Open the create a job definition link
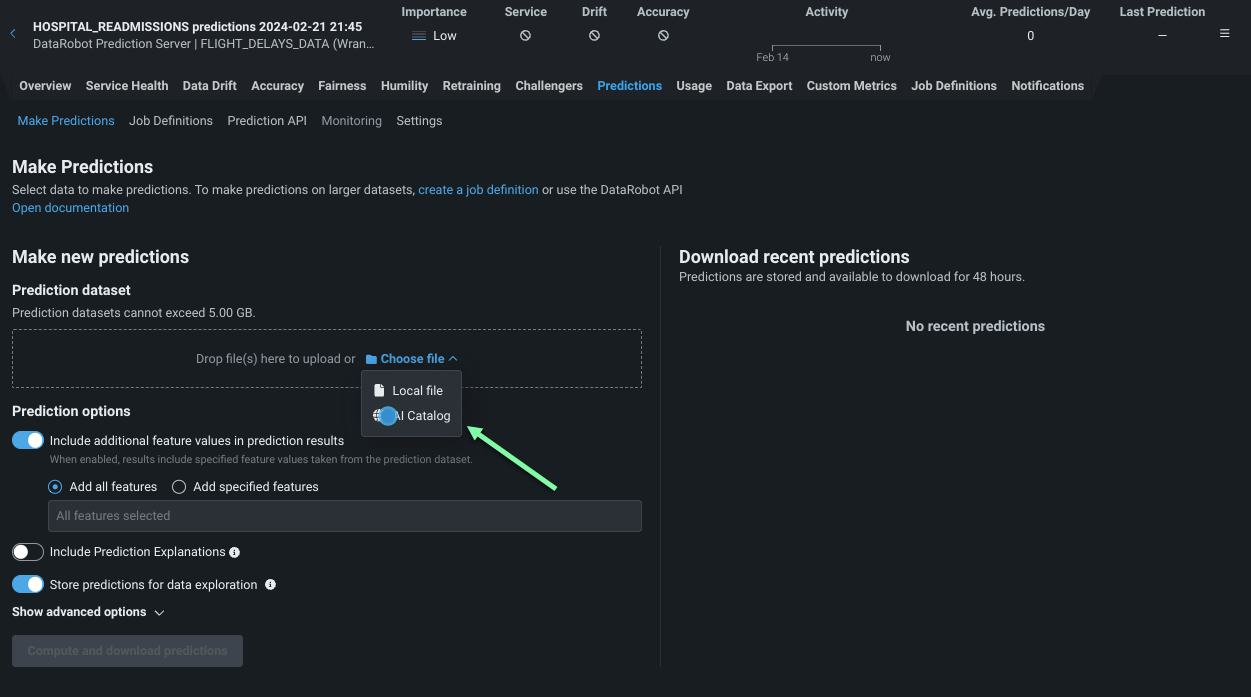The height and width of the screenshot is (697, 1251). point(478,190)
